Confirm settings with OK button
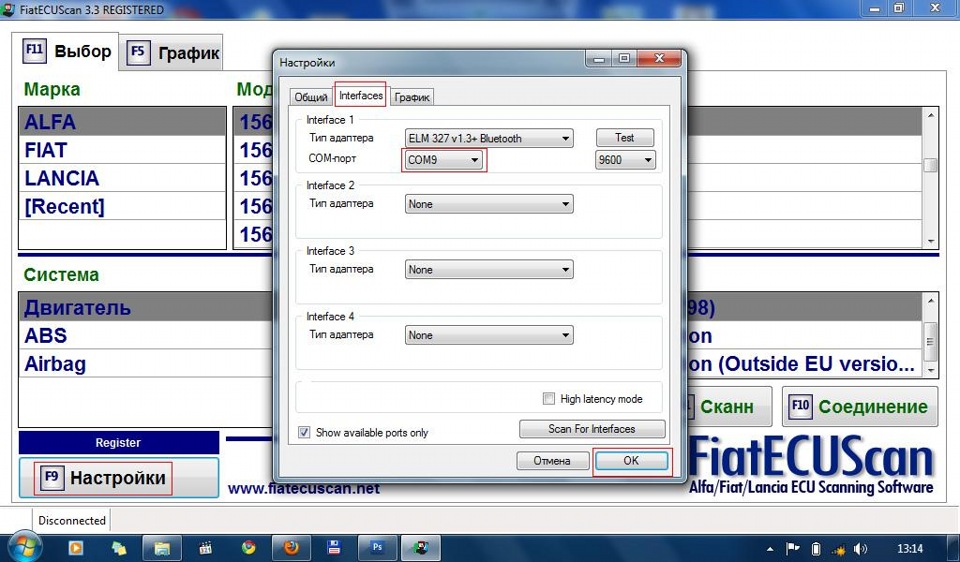This screenshot has width=960, height=562. click(631, 460)
